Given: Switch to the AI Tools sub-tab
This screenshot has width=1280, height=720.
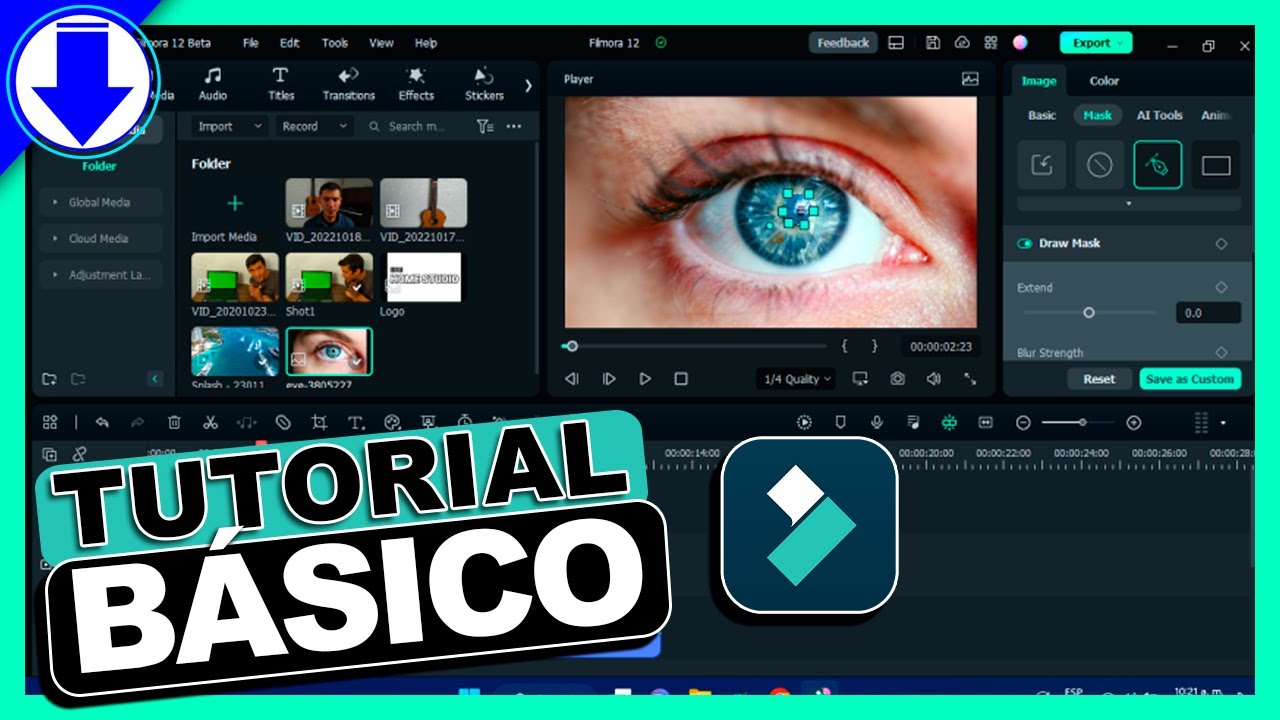Looking at the screenshot, I should tap(1160, 115).
